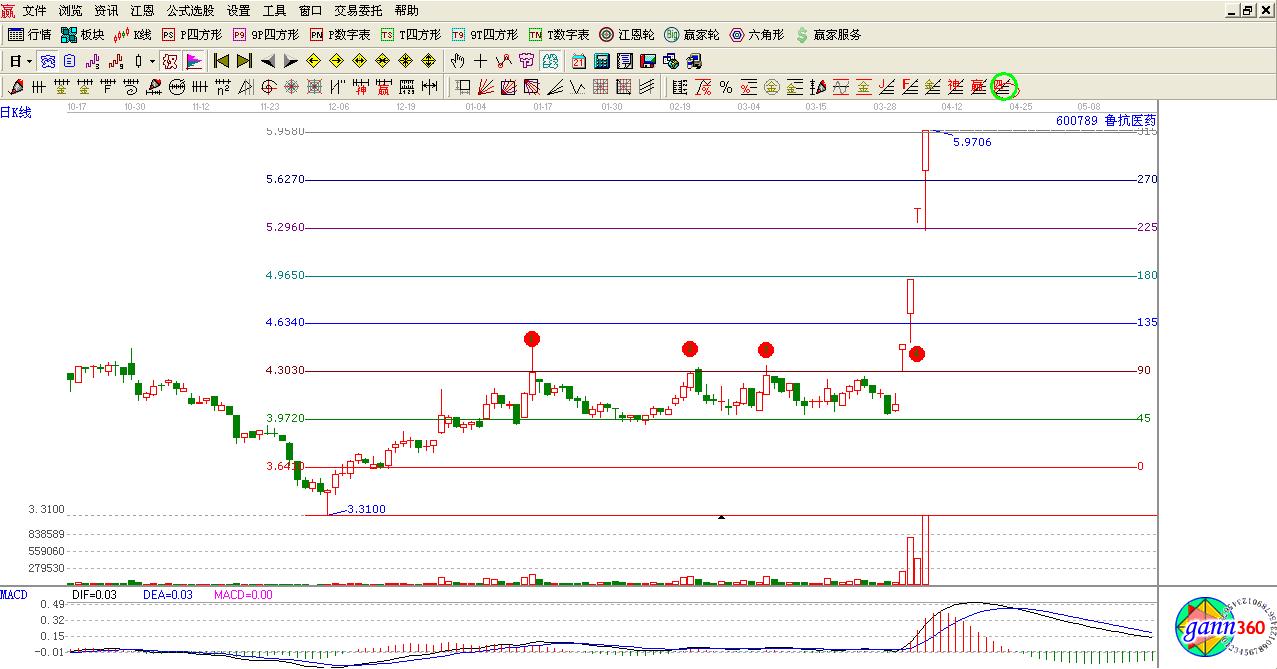Click the green-circled toolbar icon
Screen dimensions: 1277x669
1003,87
